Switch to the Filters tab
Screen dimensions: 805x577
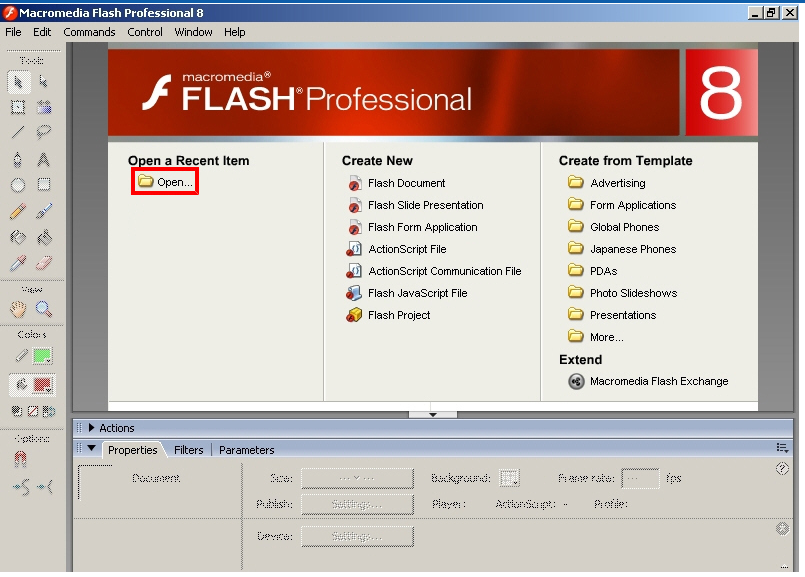point(188,450)
